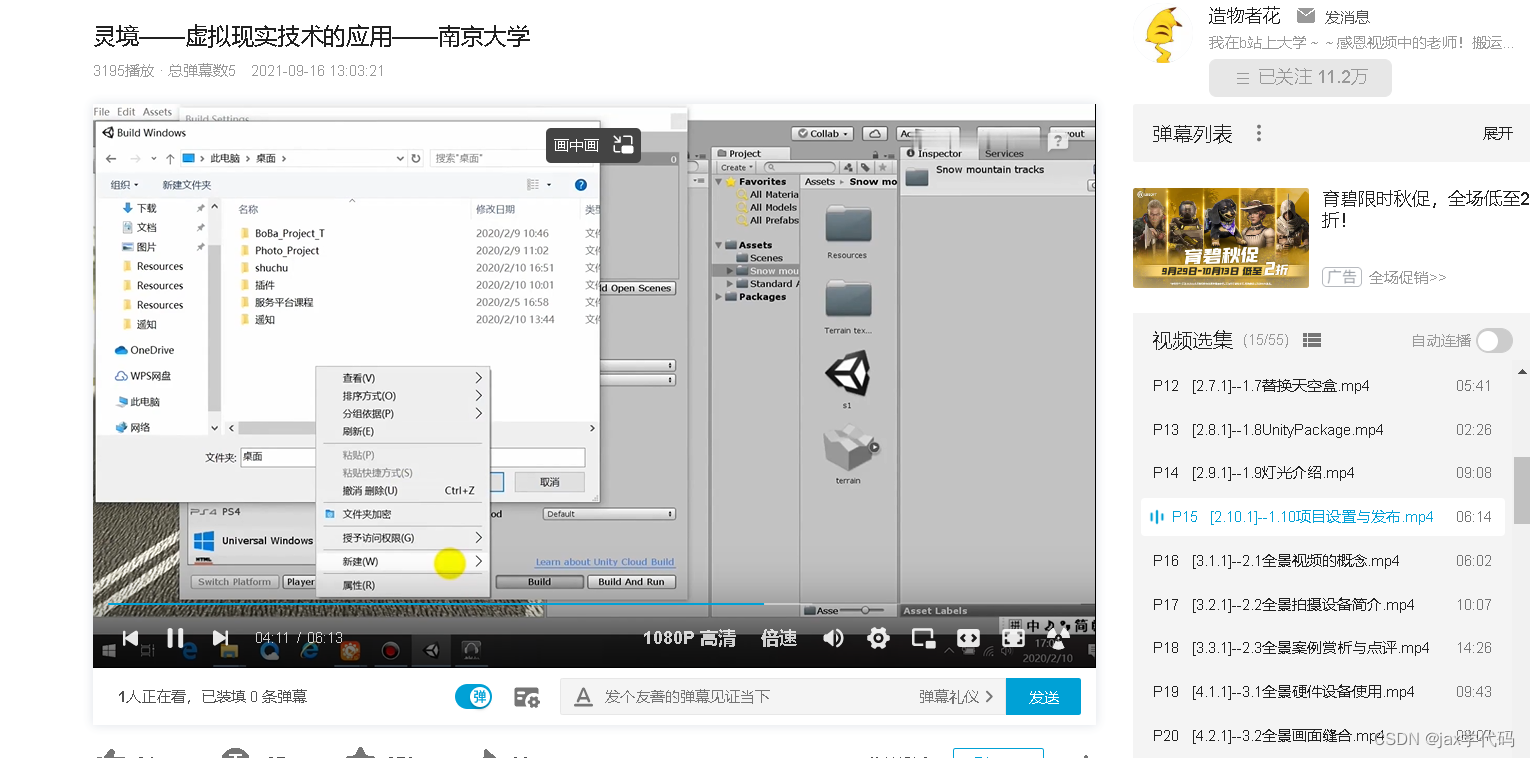1530x758 pixels.
Task: Open the 新建(W) submenu
Action: point(402,562)
